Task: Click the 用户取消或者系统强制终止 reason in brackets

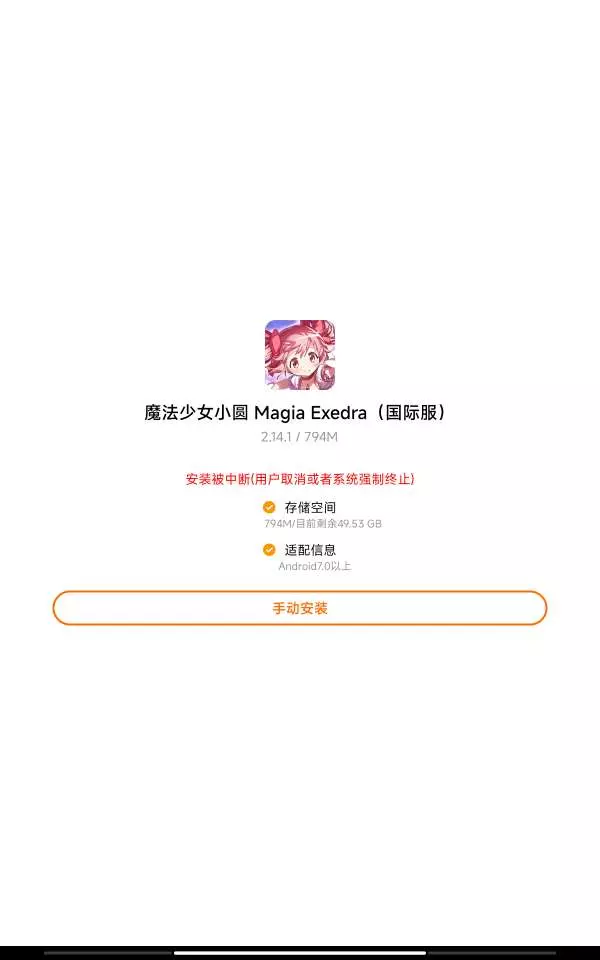Action: pos(333,479)
